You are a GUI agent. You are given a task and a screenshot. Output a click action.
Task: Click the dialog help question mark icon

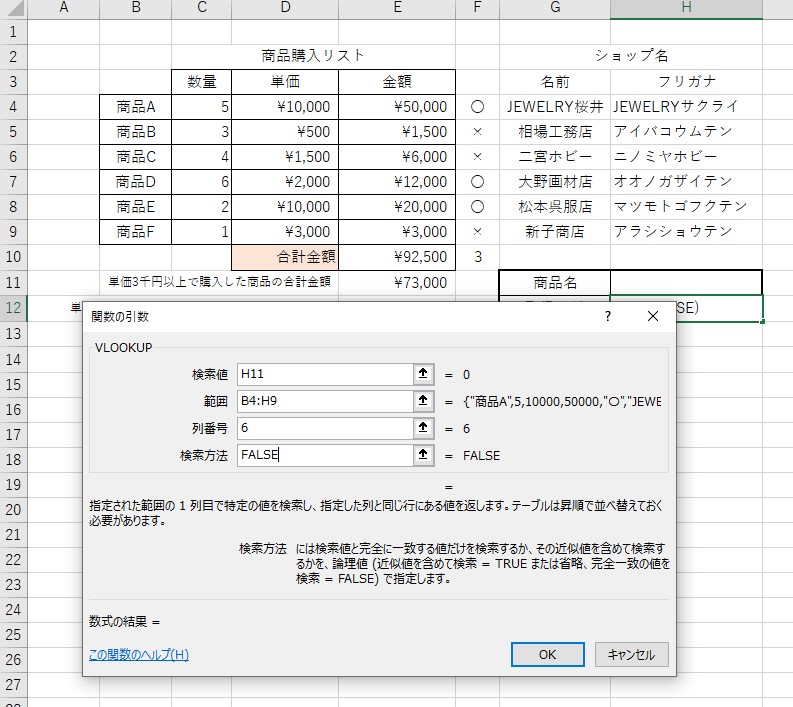[x=607, y=316]
